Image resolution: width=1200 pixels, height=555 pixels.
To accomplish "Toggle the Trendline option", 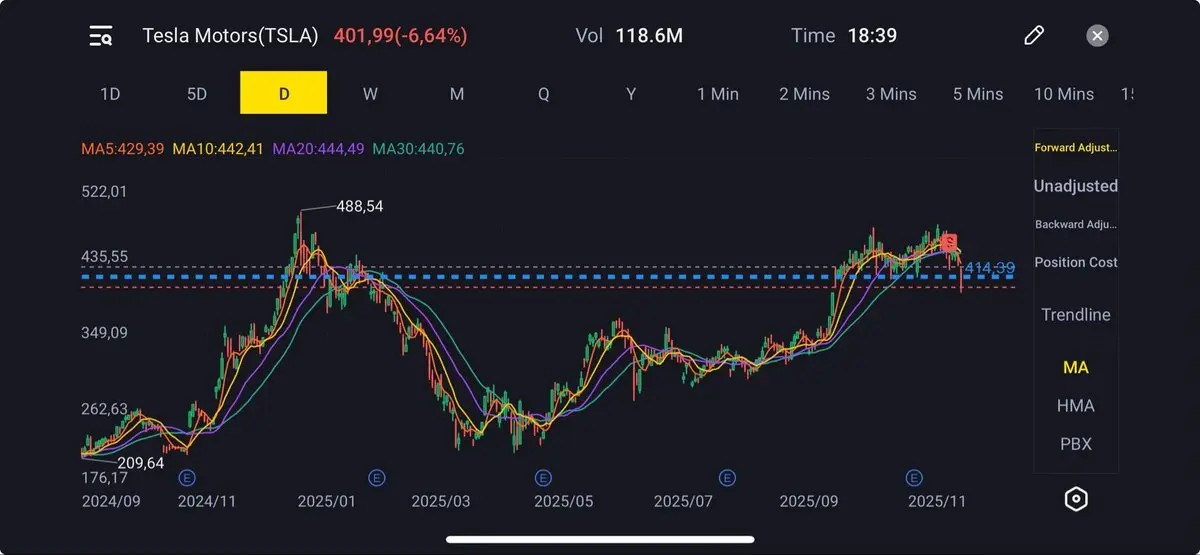I will pyautogui.click(x=1076, y=315).
